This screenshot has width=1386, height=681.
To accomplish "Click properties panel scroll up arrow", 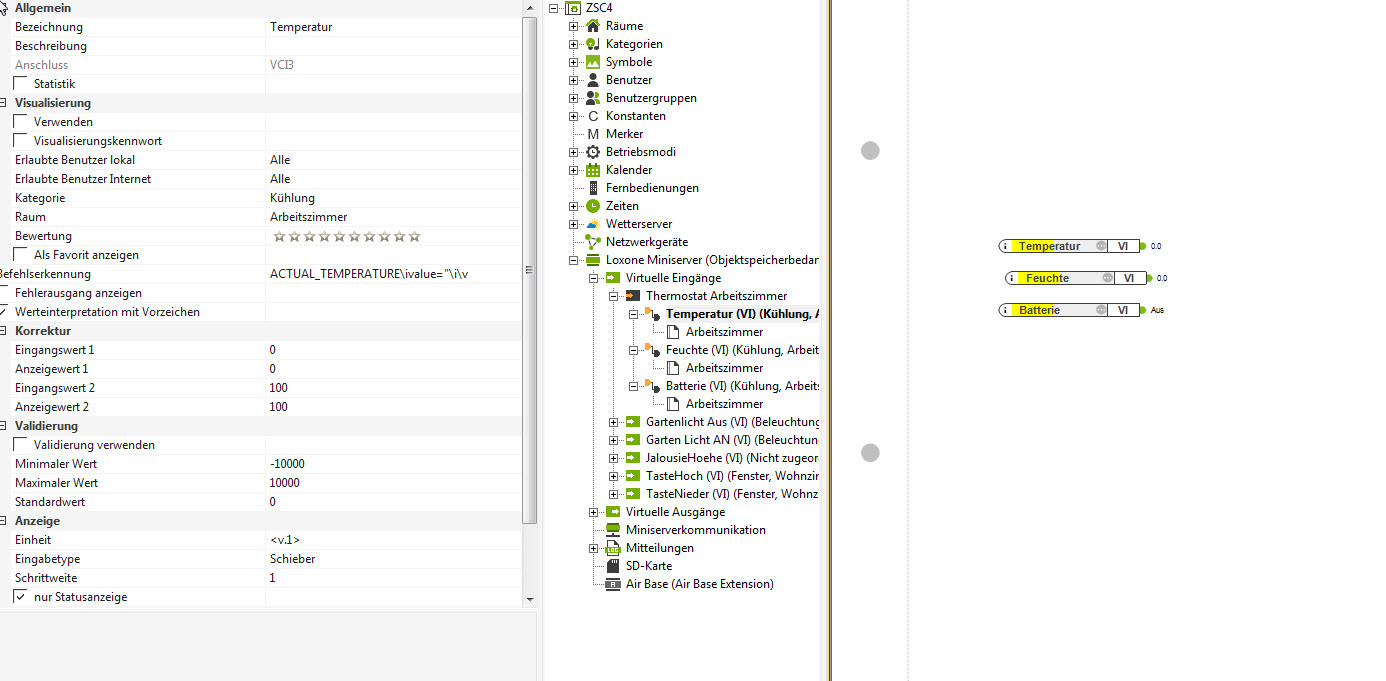I will click(x=530, y=8).
